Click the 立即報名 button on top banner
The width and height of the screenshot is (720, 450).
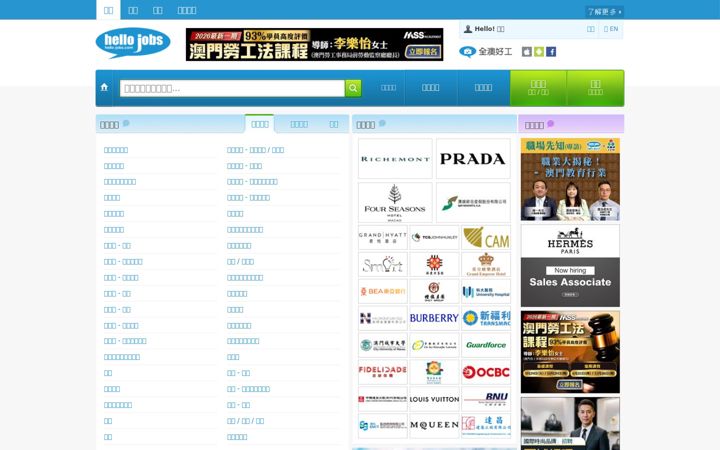click(x=423, y=51)
